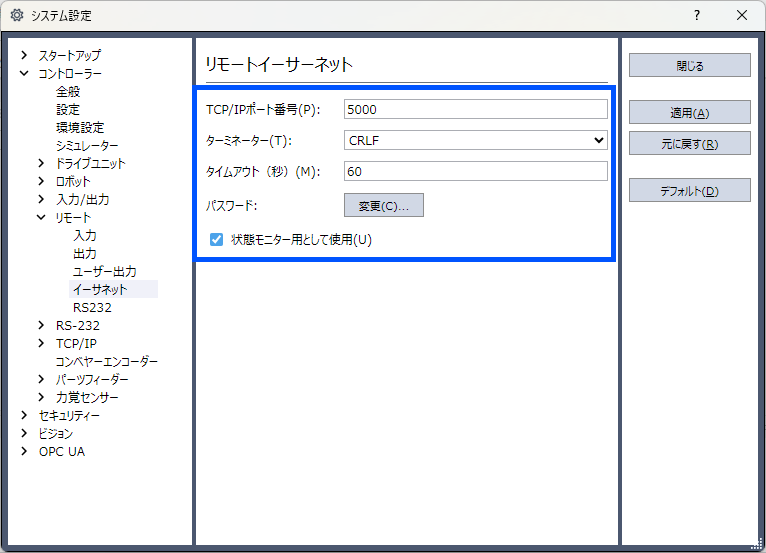
Task: Click the 変更(C)... password button
Action: tap(383, 205)
